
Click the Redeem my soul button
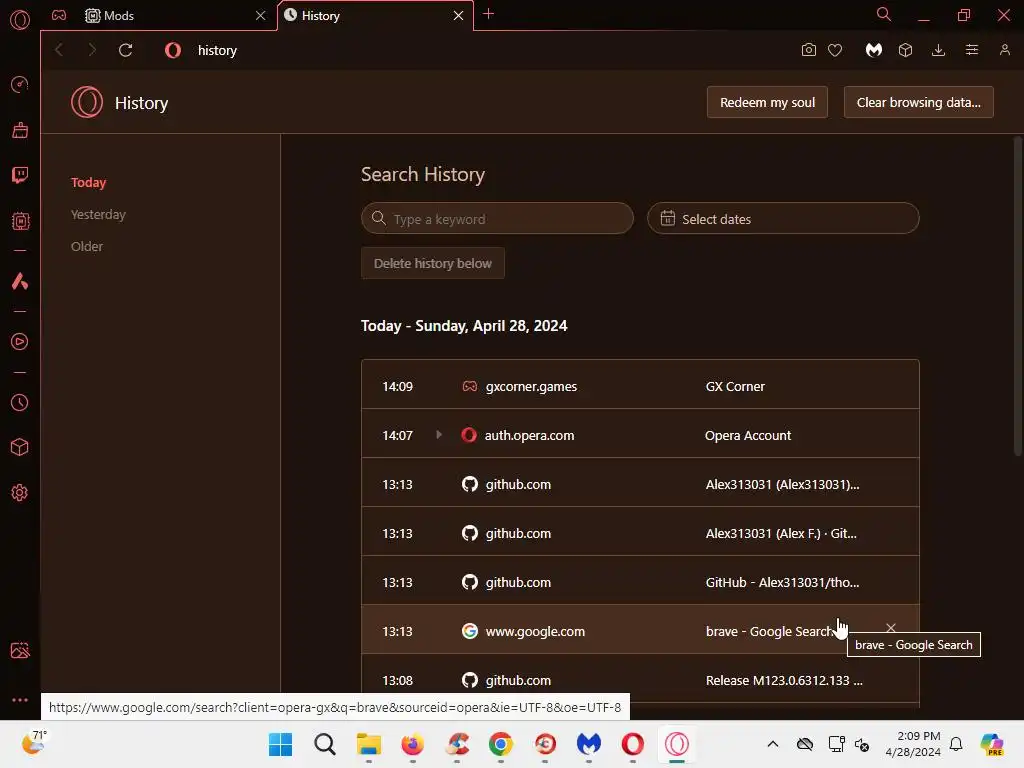(767, 103)
